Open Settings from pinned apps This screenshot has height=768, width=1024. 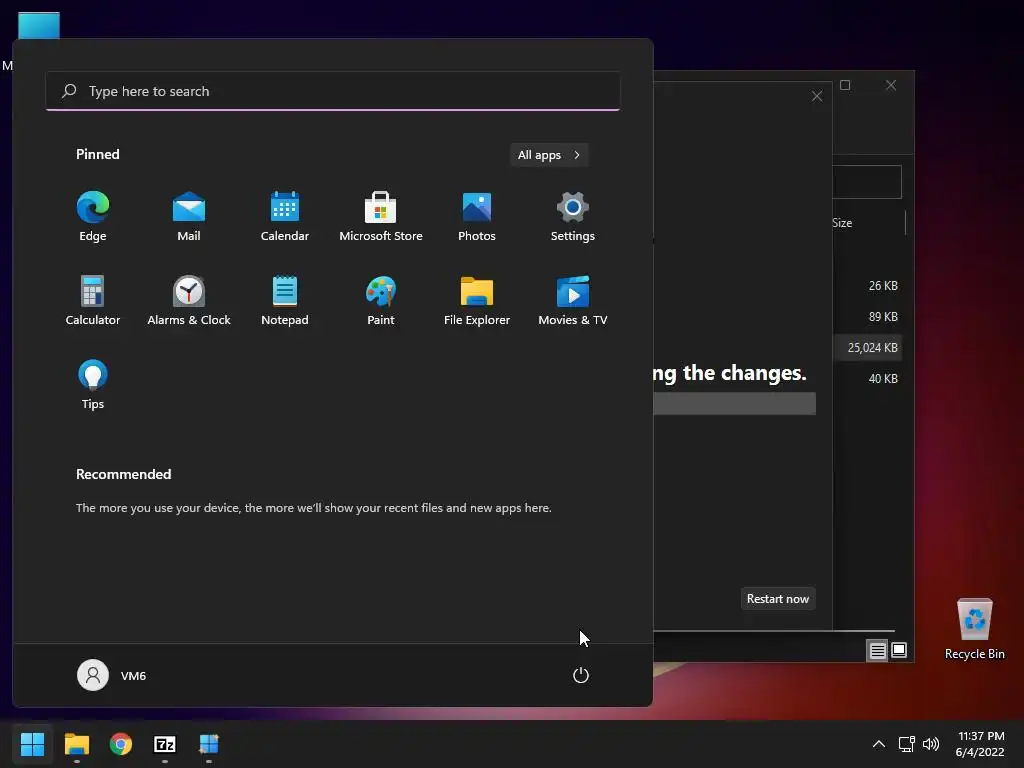coord(573,217)
